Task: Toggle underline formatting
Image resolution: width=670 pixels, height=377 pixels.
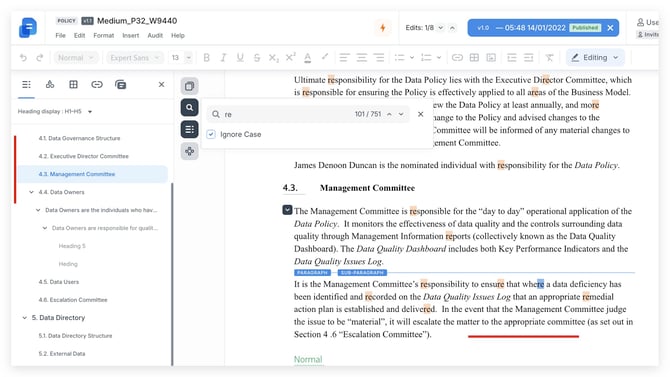Action: (x=240, y=58)
